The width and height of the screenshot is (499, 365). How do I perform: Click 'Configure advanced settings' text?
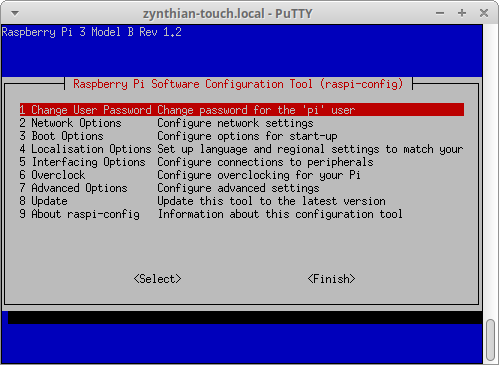(238, 188)
